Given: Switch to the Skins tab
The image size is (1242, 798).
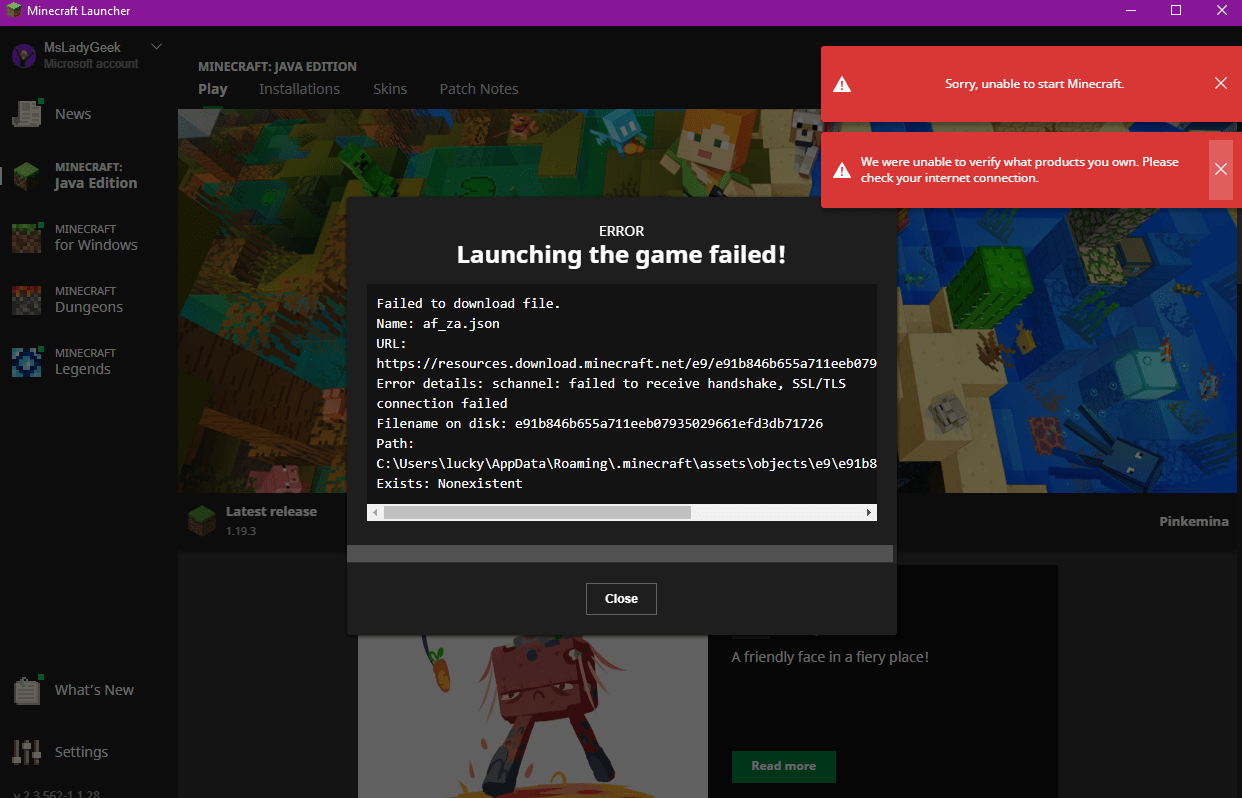Looking at the screenshot, I should point(390,89).
